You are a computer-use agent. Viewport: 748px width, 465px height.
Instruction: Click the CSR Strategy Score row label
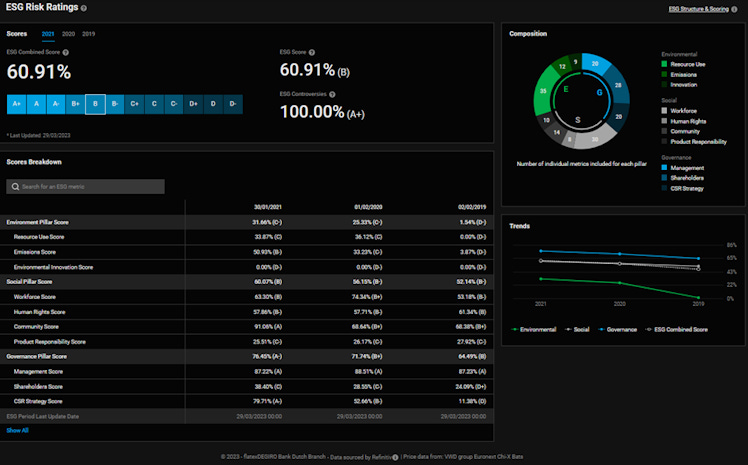(38, 402)
